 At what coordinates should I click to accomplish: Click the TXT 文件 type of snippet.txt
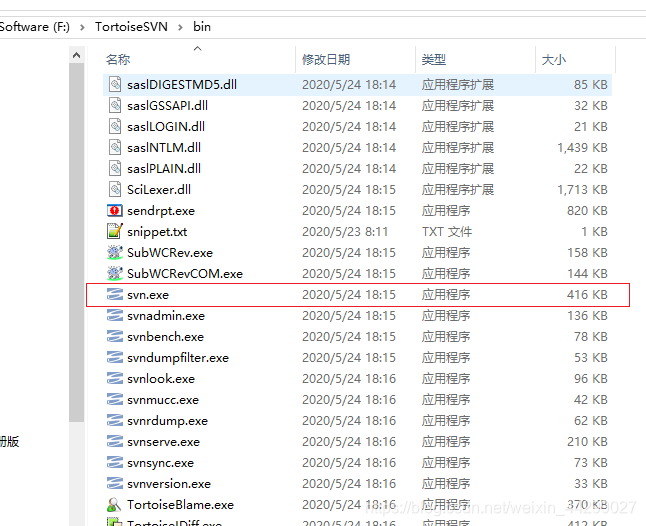pyautogui.click(x=447, y=231)
